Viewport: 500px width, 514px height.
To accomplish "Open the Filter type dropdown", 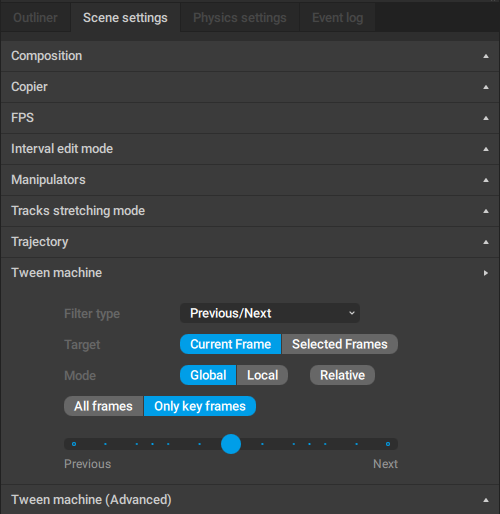I will (270, 313).
